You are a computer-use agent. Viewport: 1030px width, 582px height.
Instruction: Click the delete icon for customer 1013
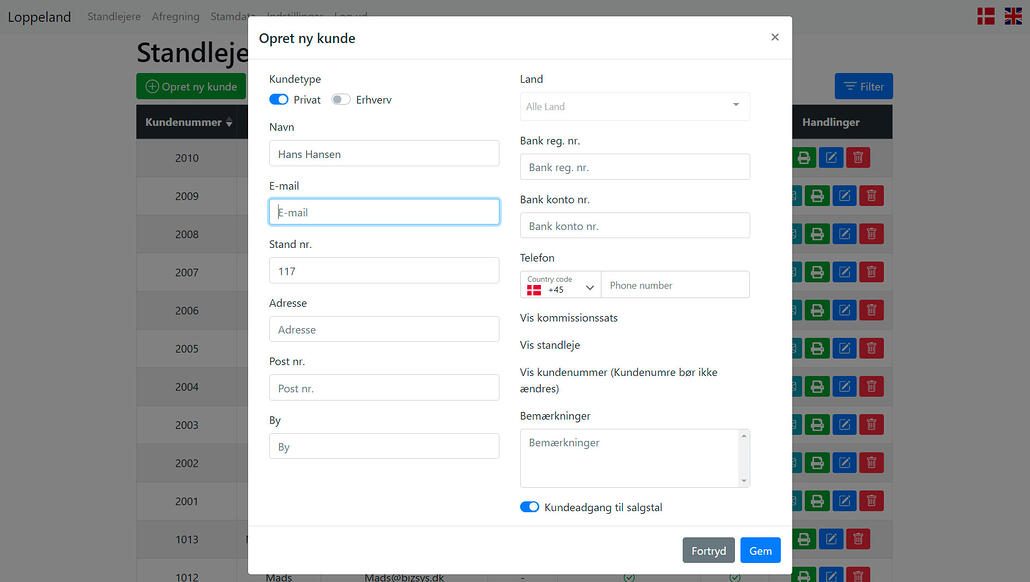(857, 539)
